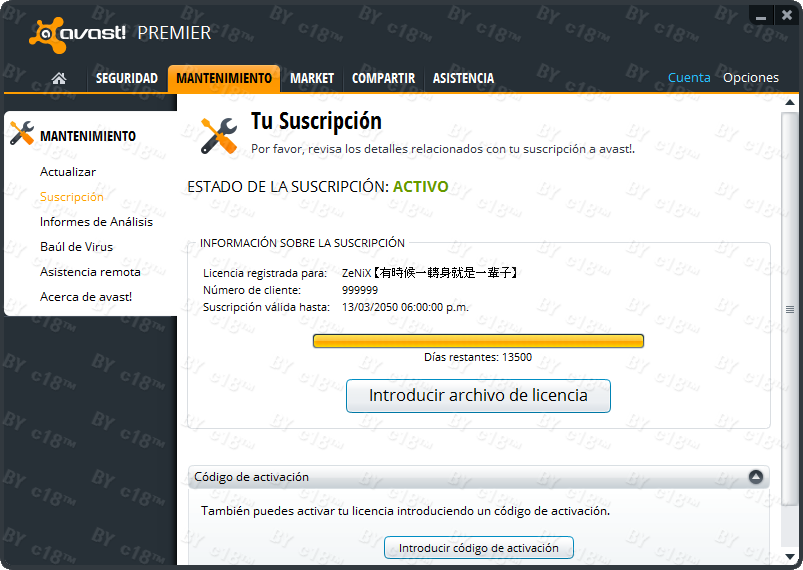Go to the home screen icon

point(59,78)
